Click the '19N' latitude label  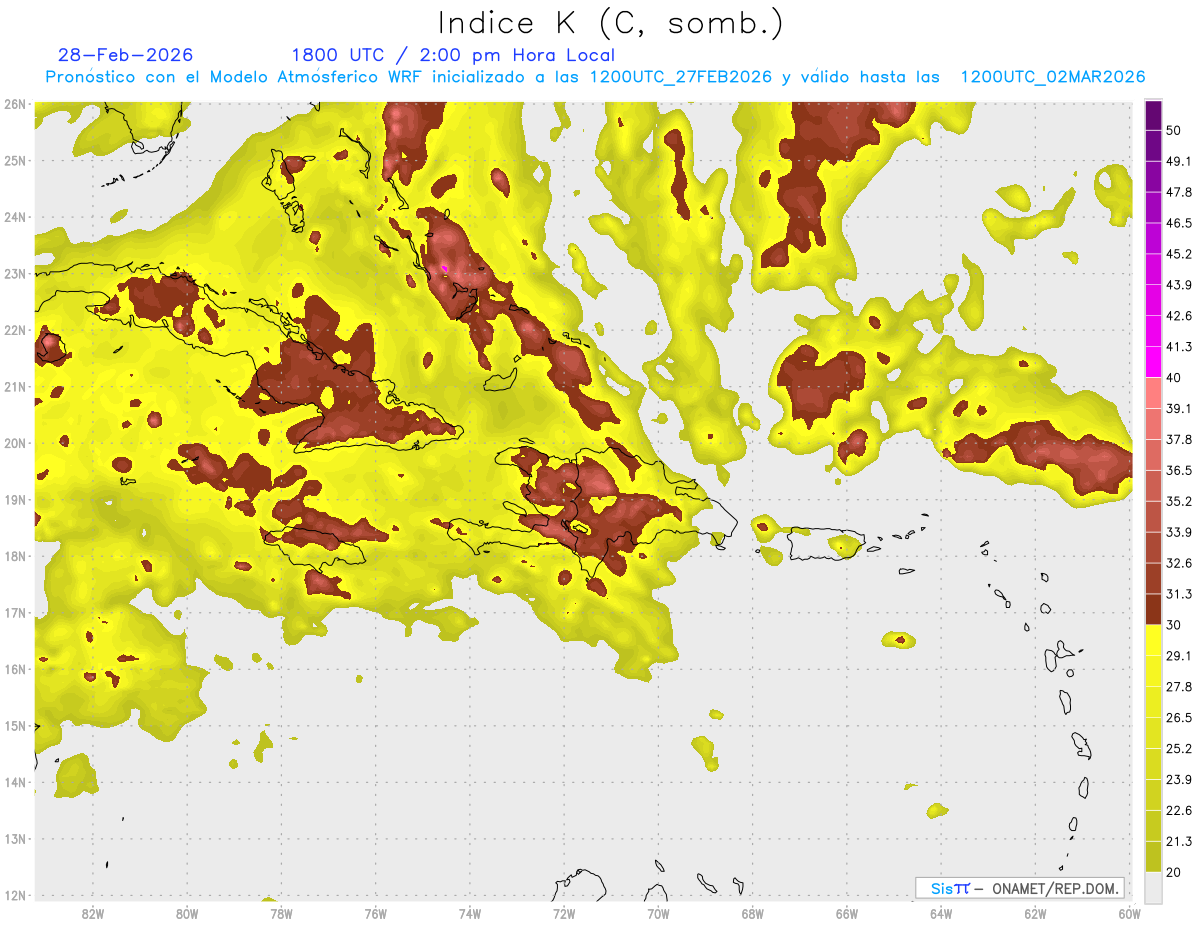pos(14,499)
